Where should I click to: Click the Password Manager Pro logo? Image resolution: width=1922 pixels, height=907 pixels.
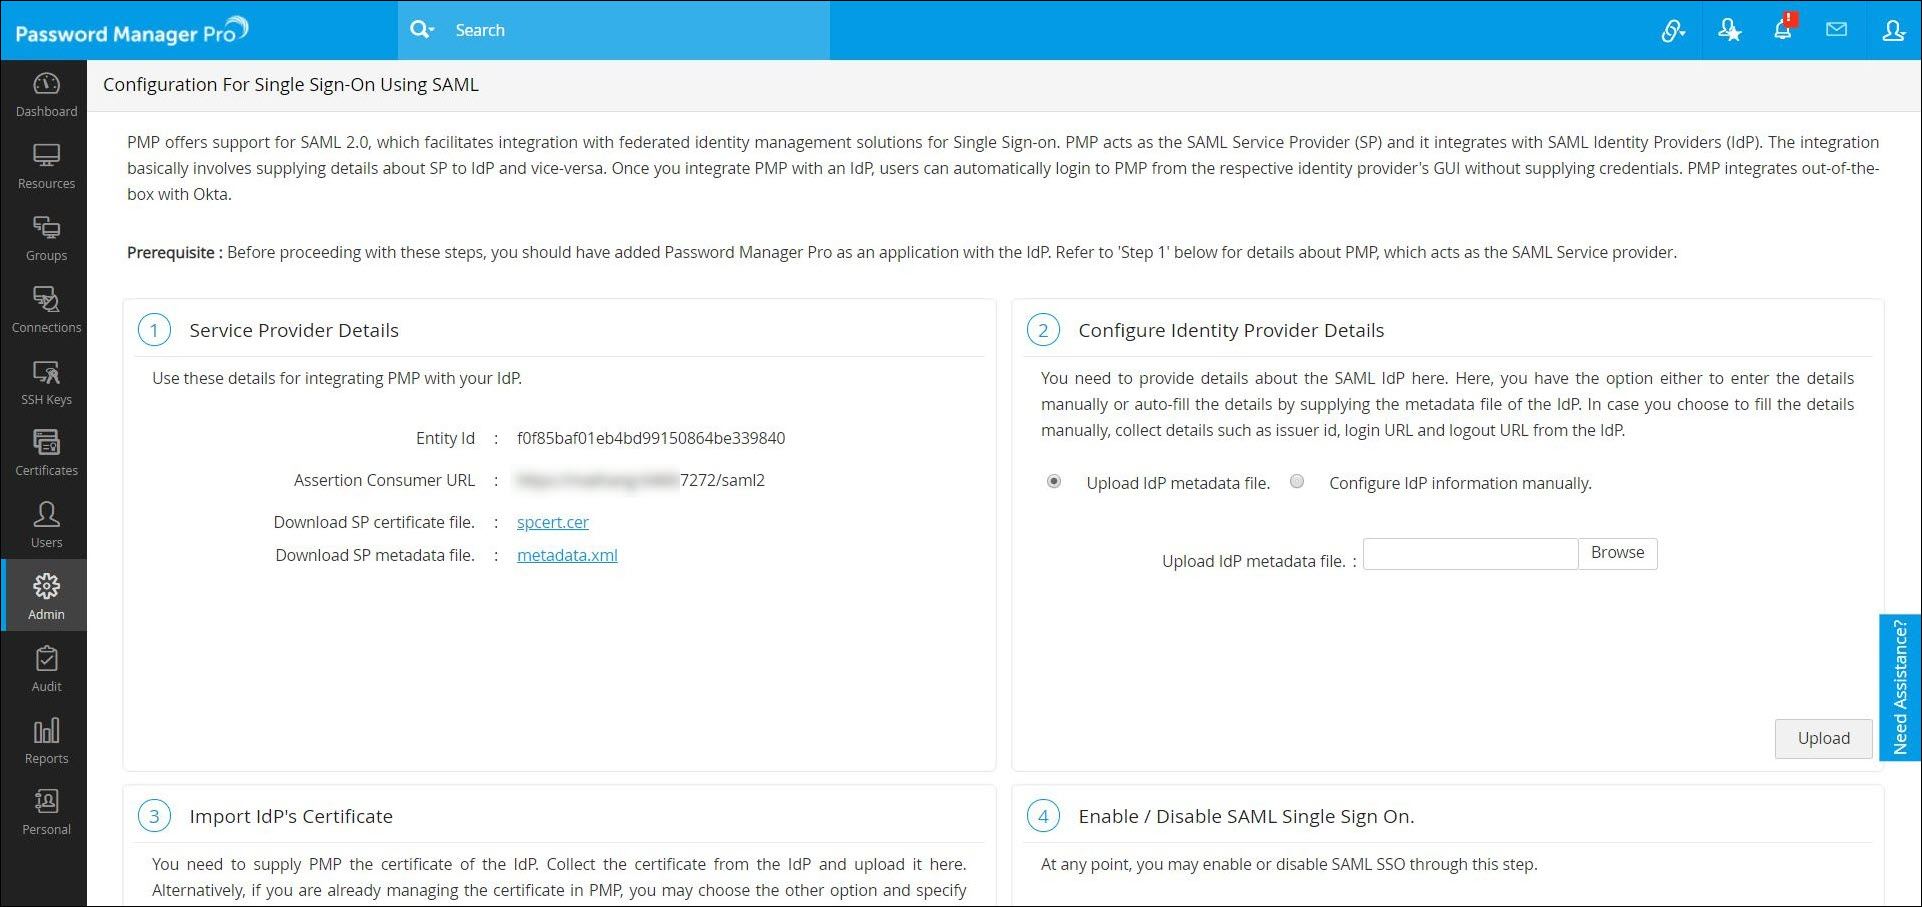pyautogui.click(x=132, y=31)
